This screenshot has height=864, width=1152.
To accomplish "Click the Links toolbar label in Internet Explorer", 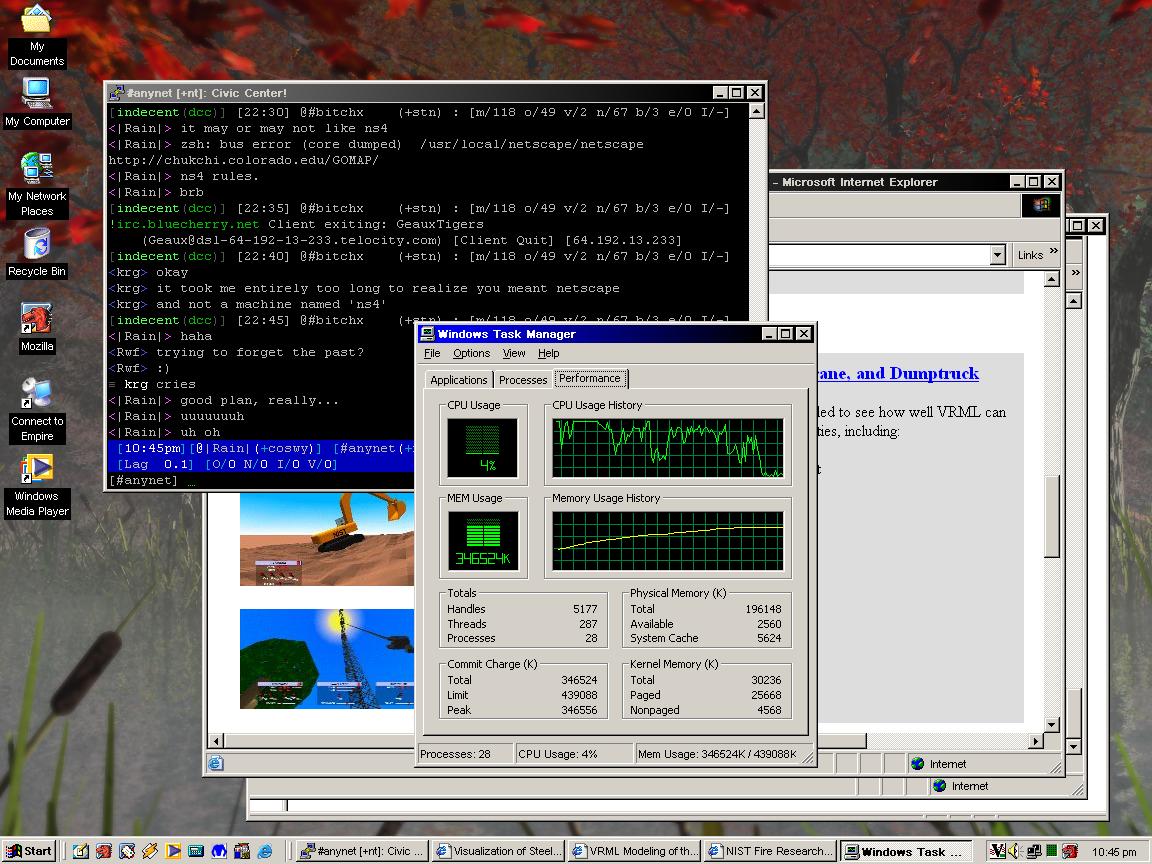I will tap(1030, 255).
